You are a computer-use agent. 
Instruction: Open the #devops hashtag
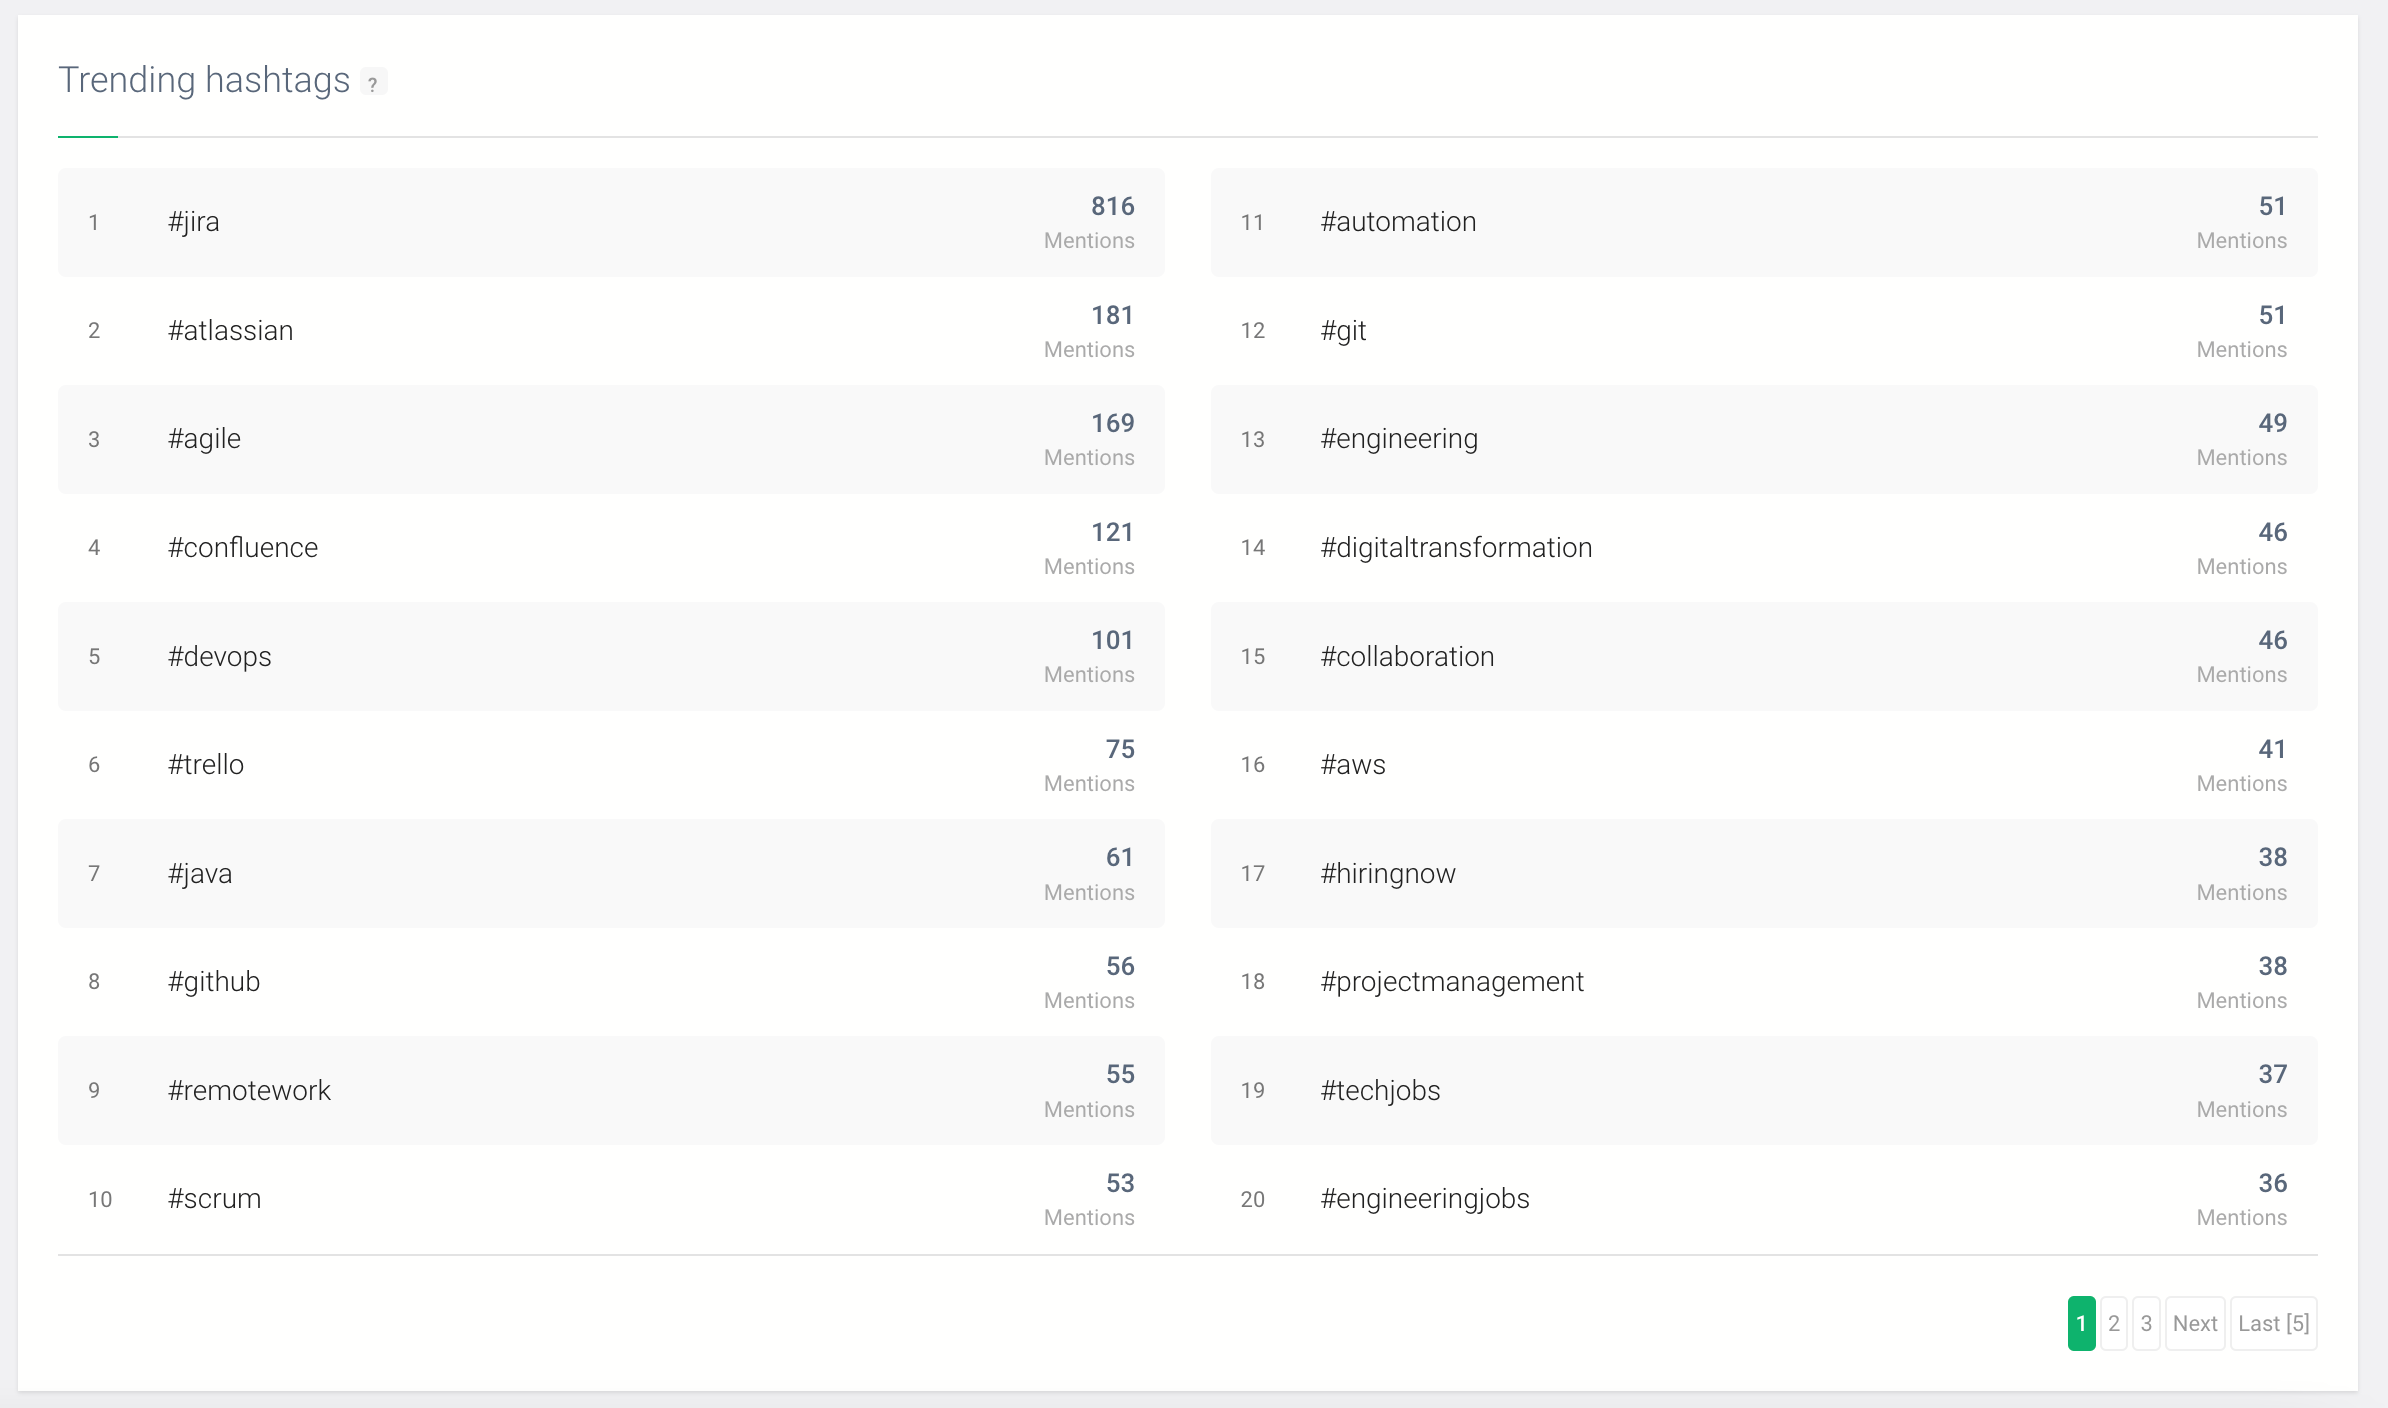pyautogui.click(x=220, y=657)
